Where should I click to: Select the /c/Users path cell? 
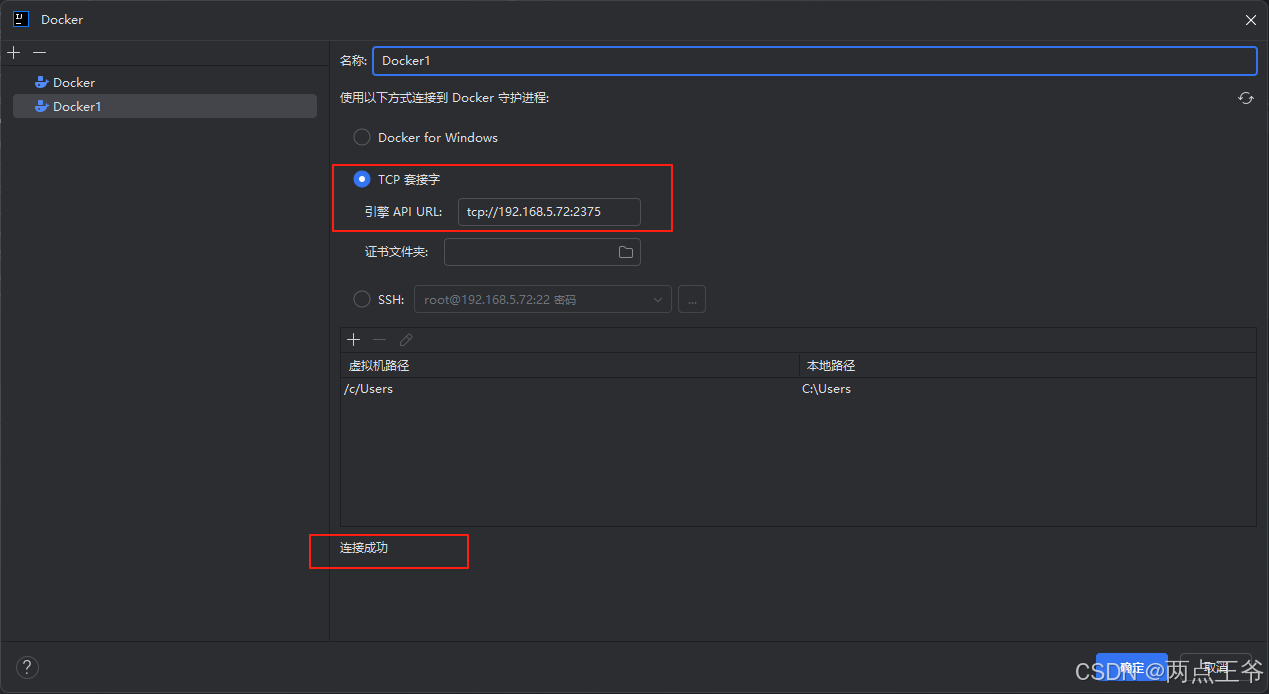point(570,389)
